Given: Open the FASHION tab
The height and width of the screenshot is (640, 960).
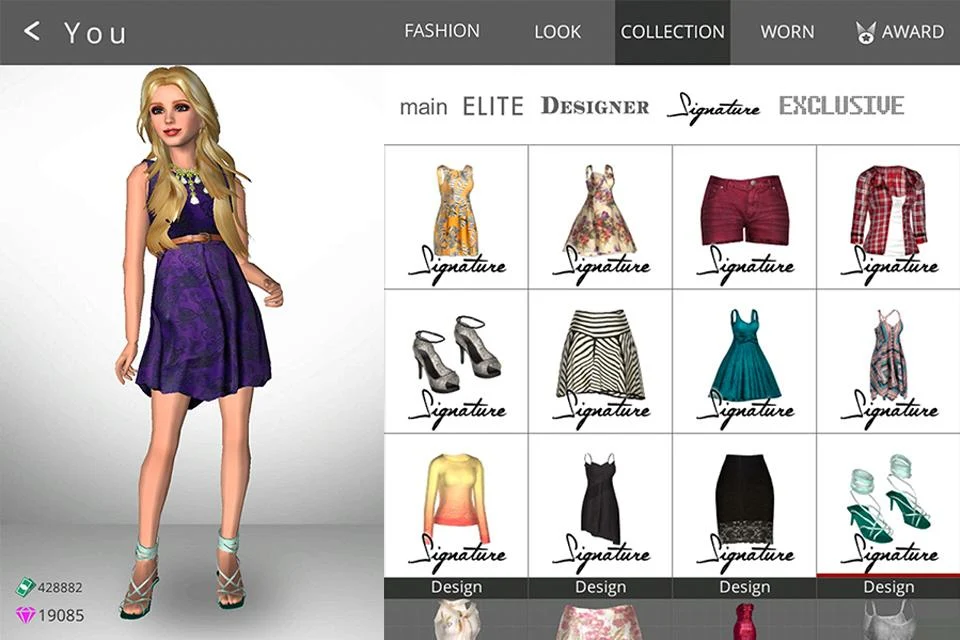Looking at the screenshot, I should [x=442, y=31].
